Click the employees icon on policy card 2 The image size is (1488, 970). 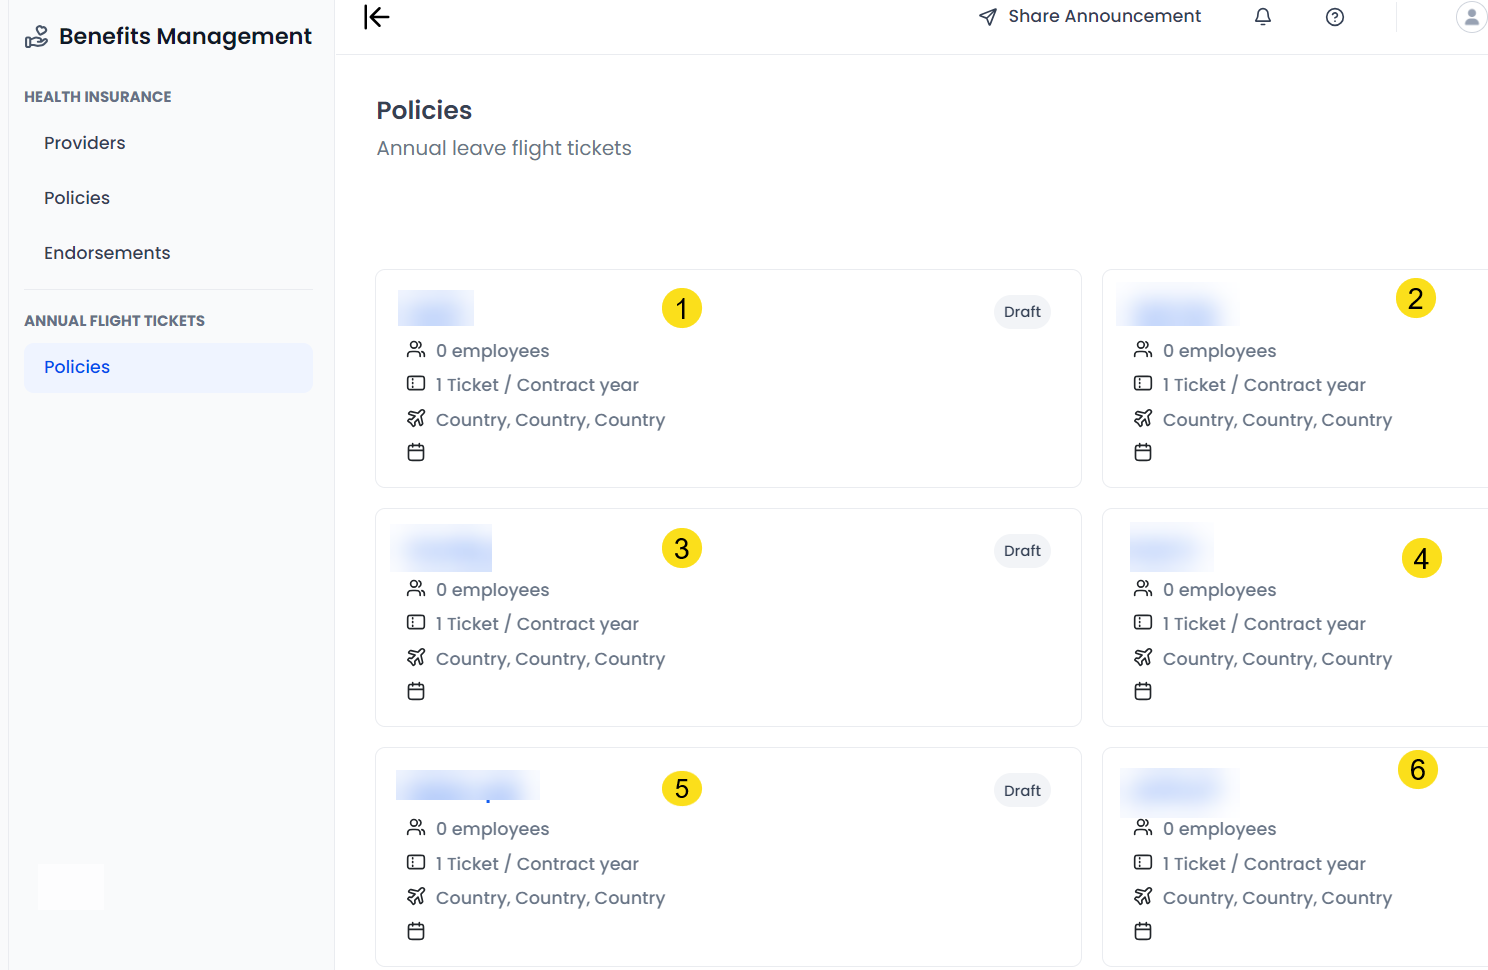pos(1143,348)
